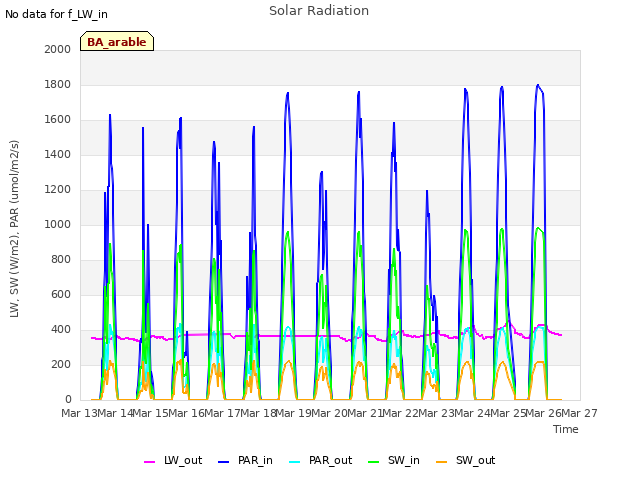Click the cyan PAR_out legend marker
The width and height of the screenshot is (640, 480).
tap(295, 462)
